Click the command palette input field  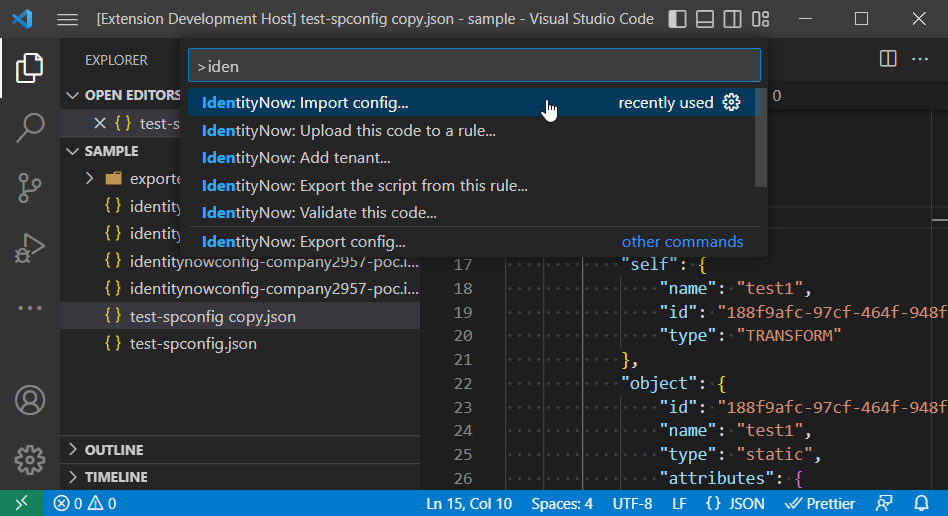[x=474, y=65]
